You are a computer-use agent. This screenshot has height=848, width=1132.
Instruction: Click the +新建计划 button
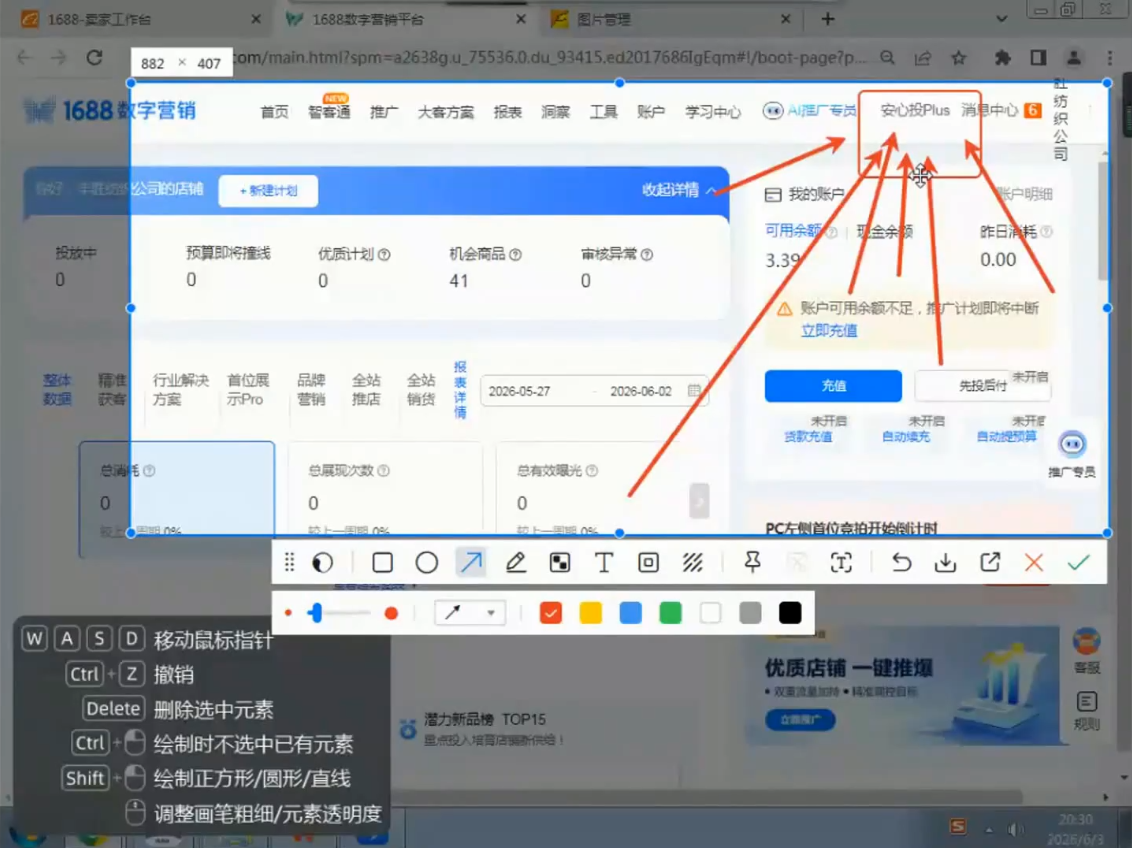point(268,191)
